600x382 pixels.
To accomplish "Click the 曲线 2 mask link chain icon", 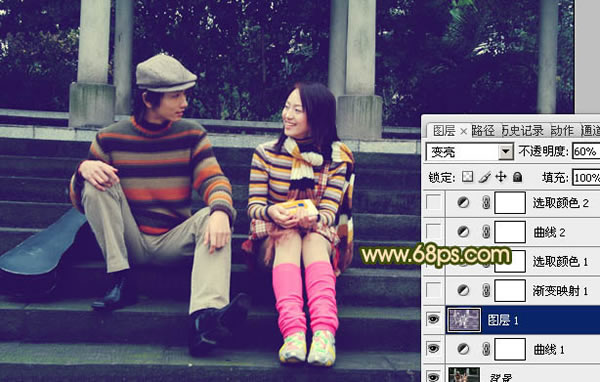I will 486,232.
